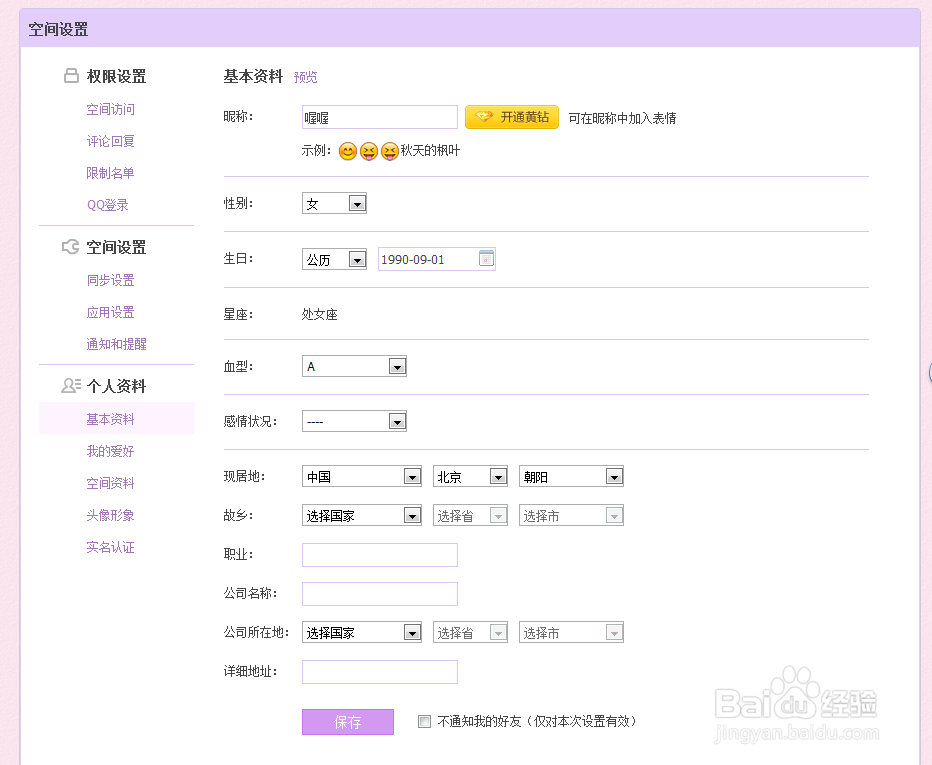Viewport: 932px width, 765px height.
Task: Click the emoji right before 秋天的枫叶
Action: click(x=389, y=151)
